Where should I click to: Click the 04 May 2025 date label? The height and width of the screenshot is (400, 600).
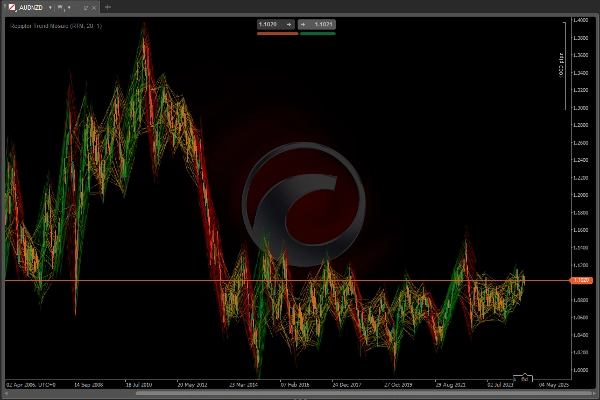tap(554, 385)
